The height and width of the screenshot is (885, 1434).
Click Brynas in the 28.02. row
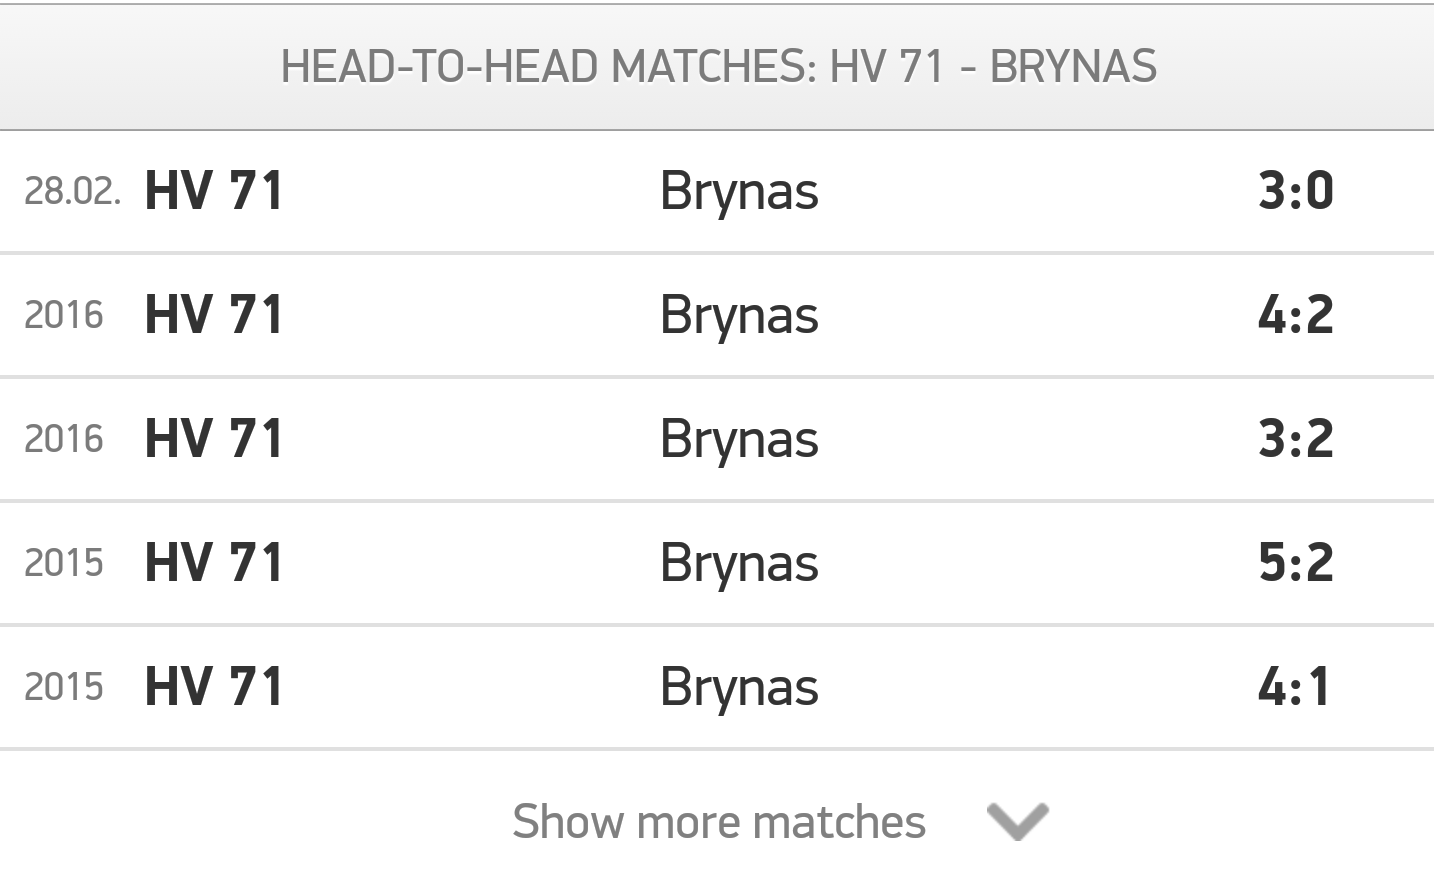click(739, 192)
